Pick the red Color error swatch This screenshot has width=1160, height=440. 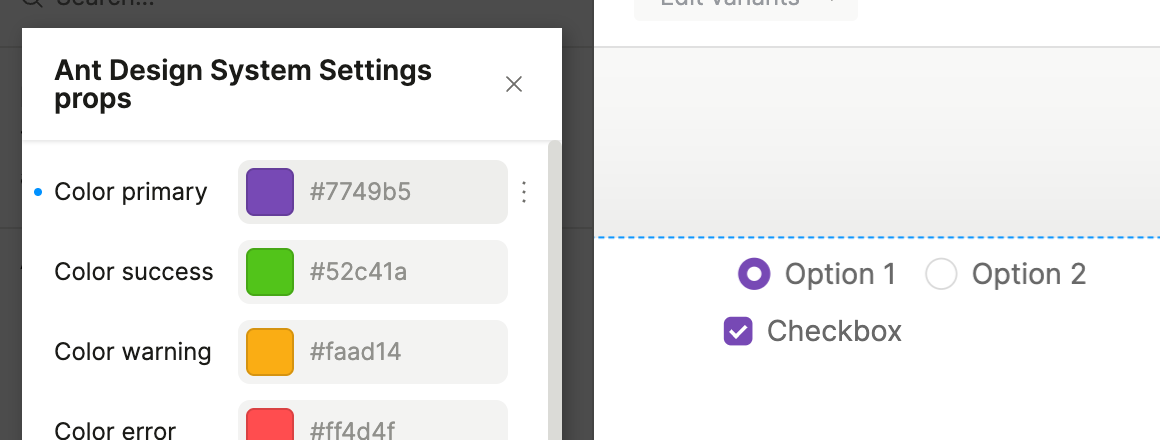click(x=270, y=425)
